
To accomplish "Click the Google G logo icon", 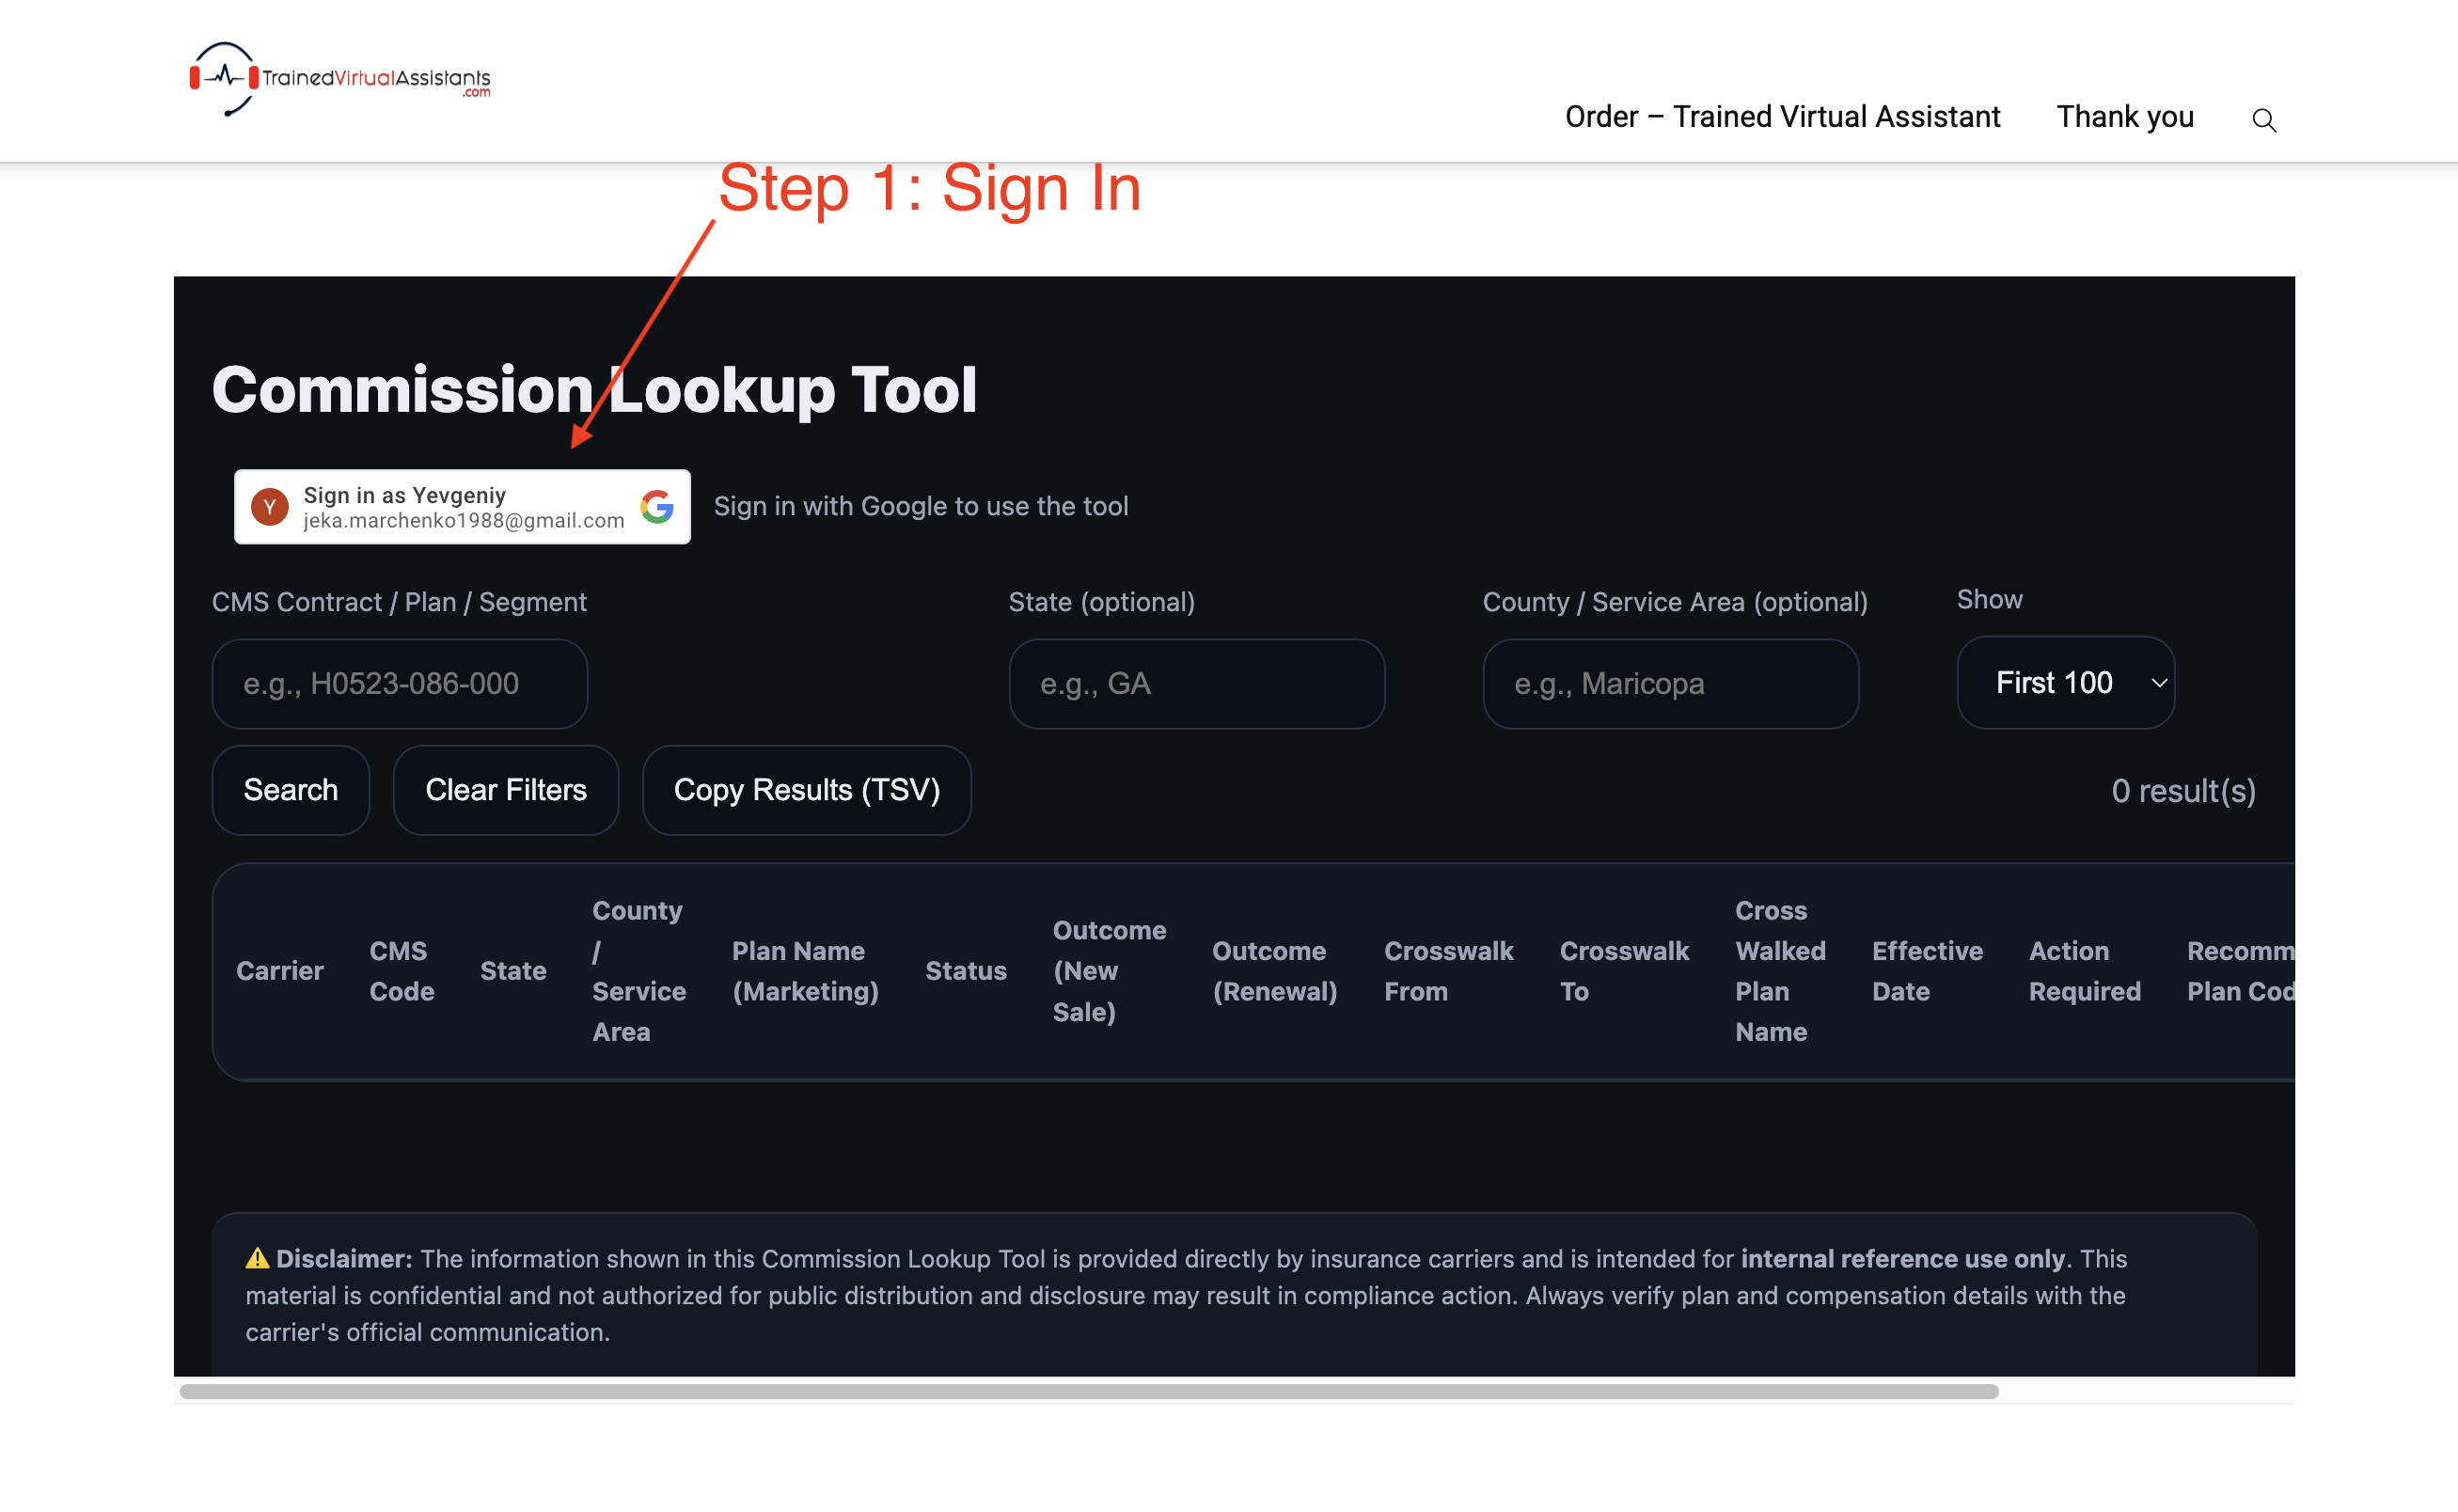I will tap(657, 507).
